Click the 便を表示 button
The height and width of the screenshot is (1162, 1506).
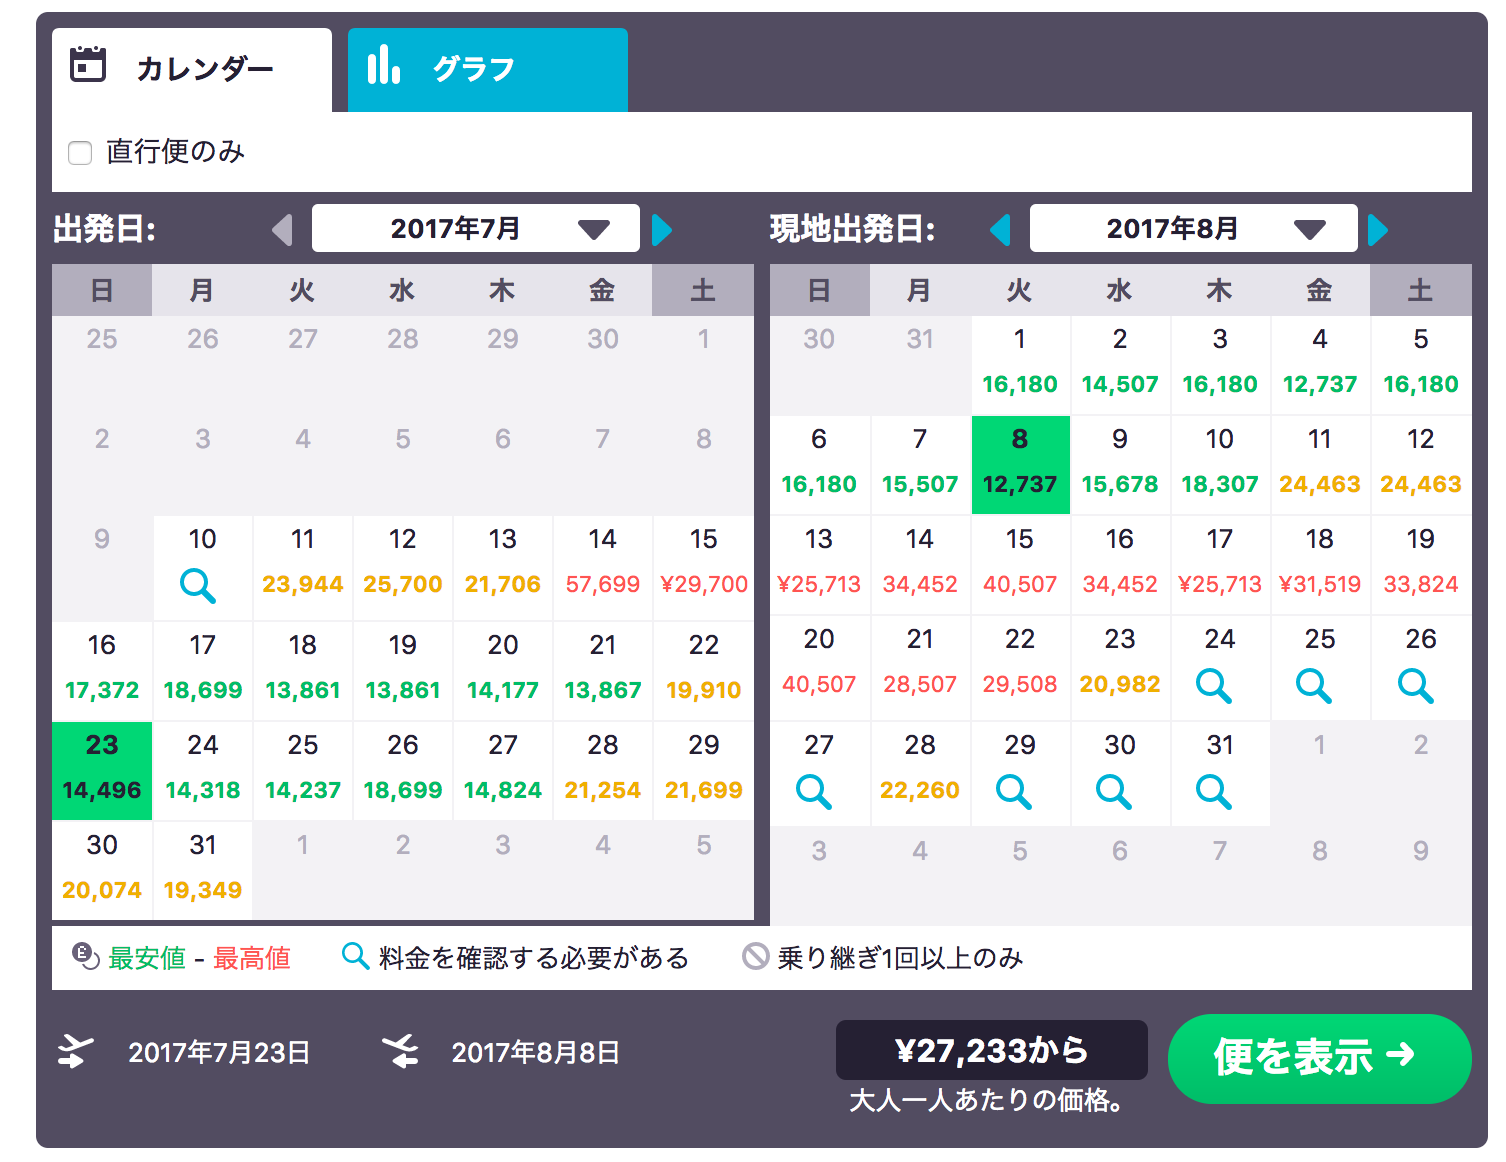(x=1319, y=1058)
